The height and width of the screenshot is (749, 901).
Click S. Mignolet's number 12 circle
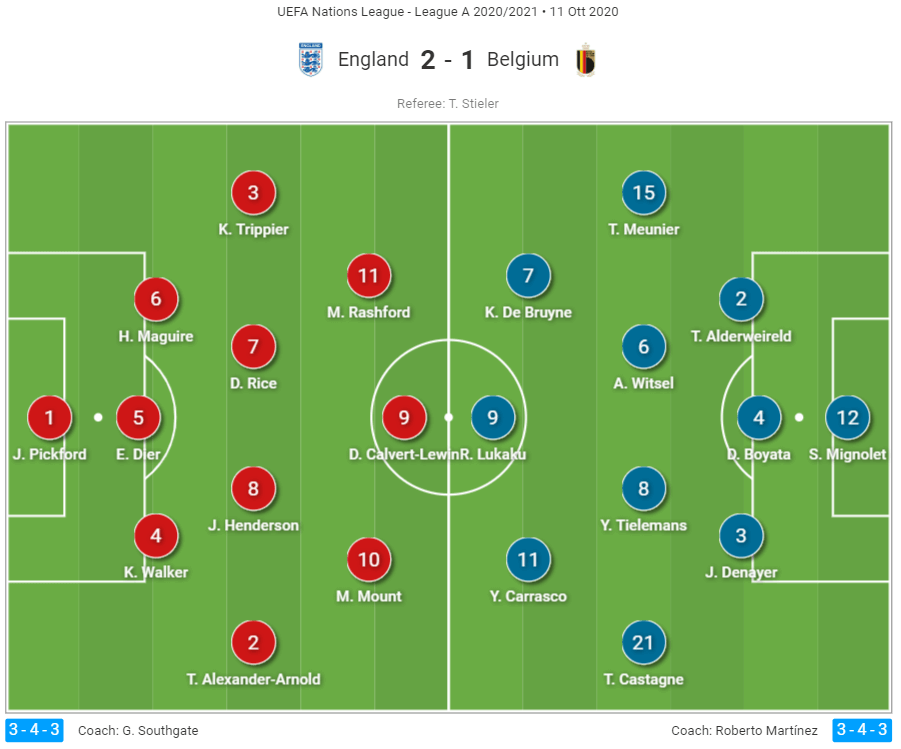coord(848,418)
